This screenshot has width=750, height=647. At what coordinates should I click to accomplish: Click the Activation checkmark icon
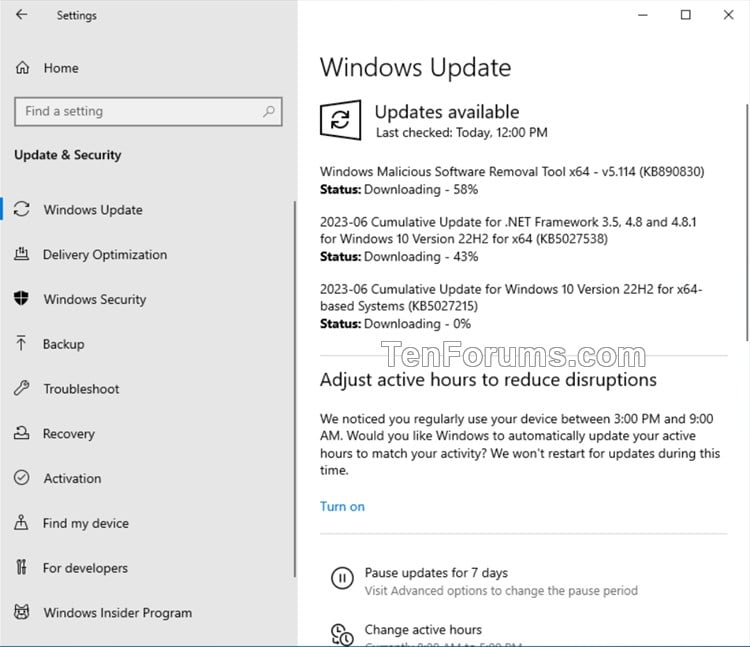22,478
